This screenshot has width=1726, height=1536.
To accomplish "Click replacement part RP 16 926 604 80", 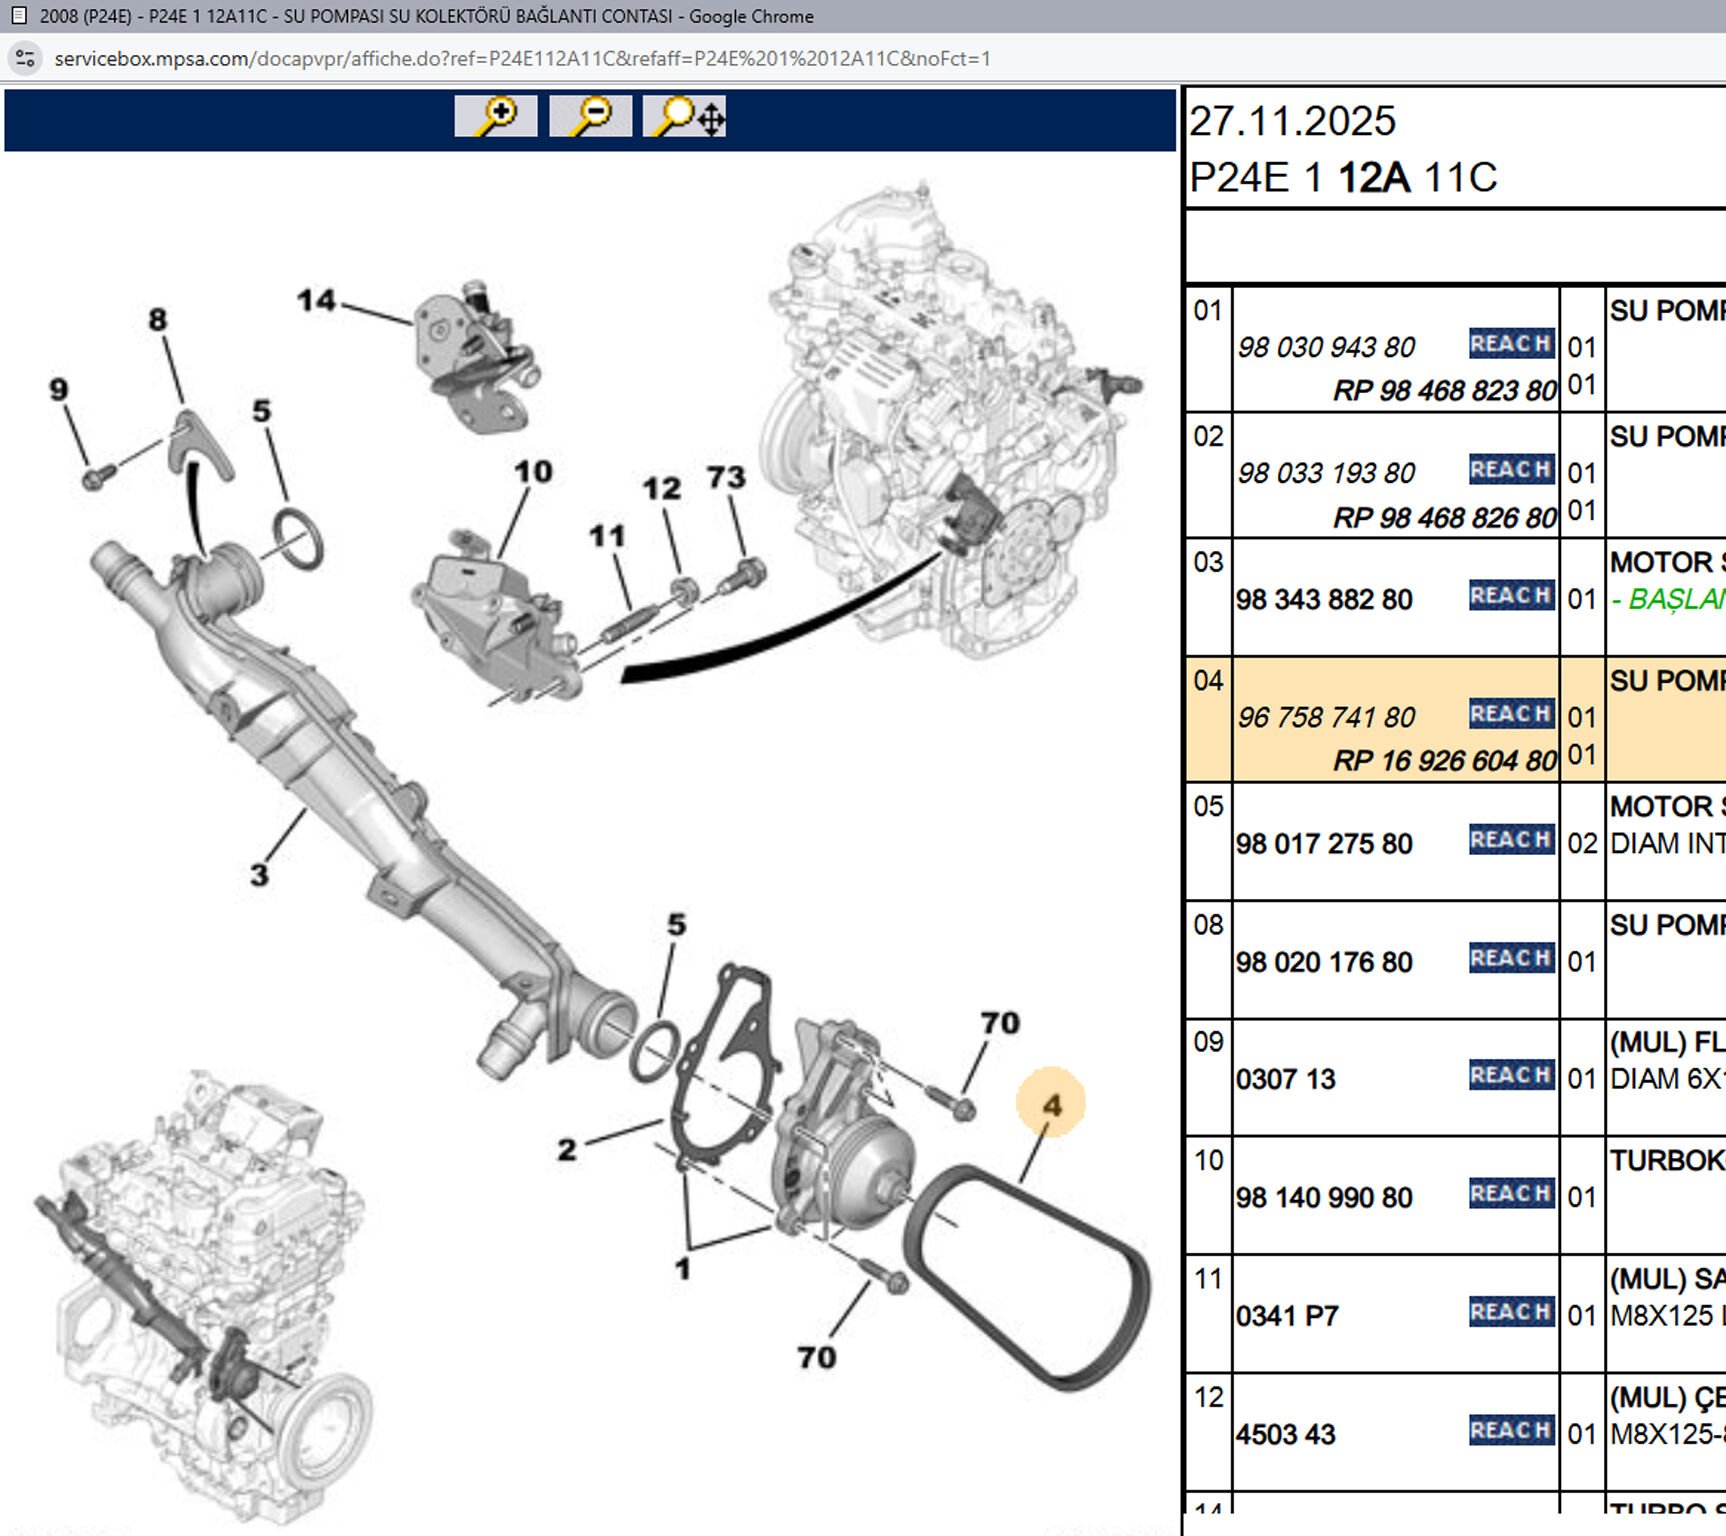I will (x=1444, y=761).
